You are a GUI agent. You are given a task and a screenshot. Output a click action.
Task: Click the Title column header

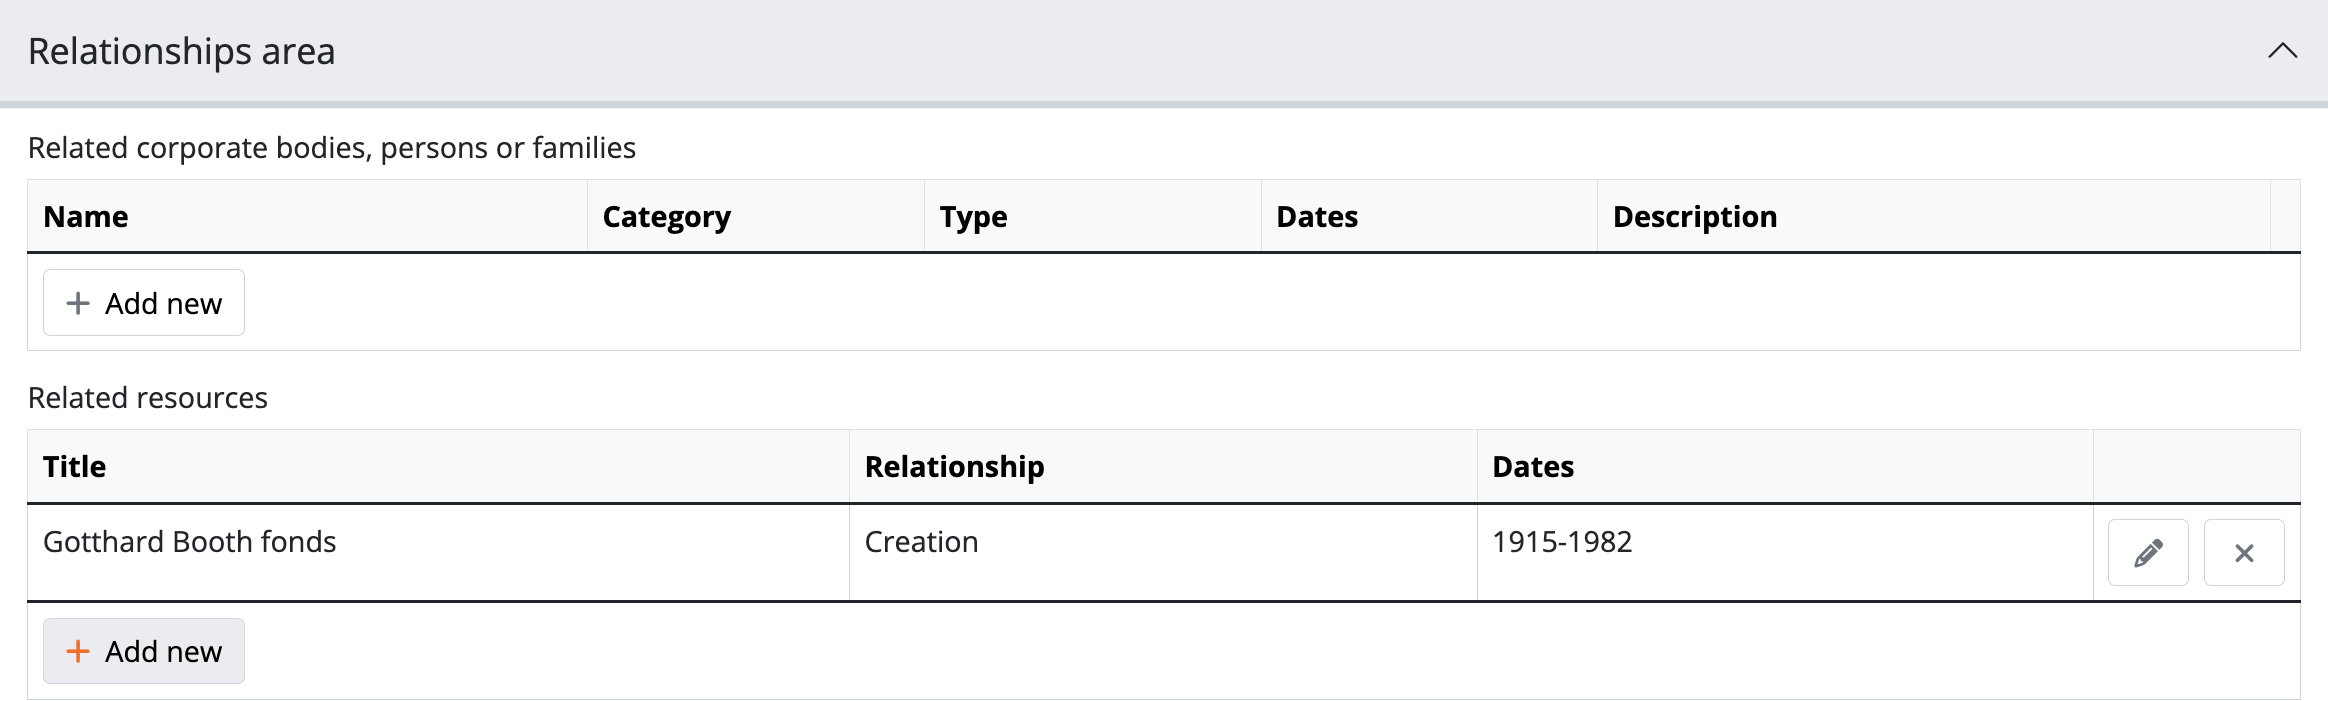(75, 467)
